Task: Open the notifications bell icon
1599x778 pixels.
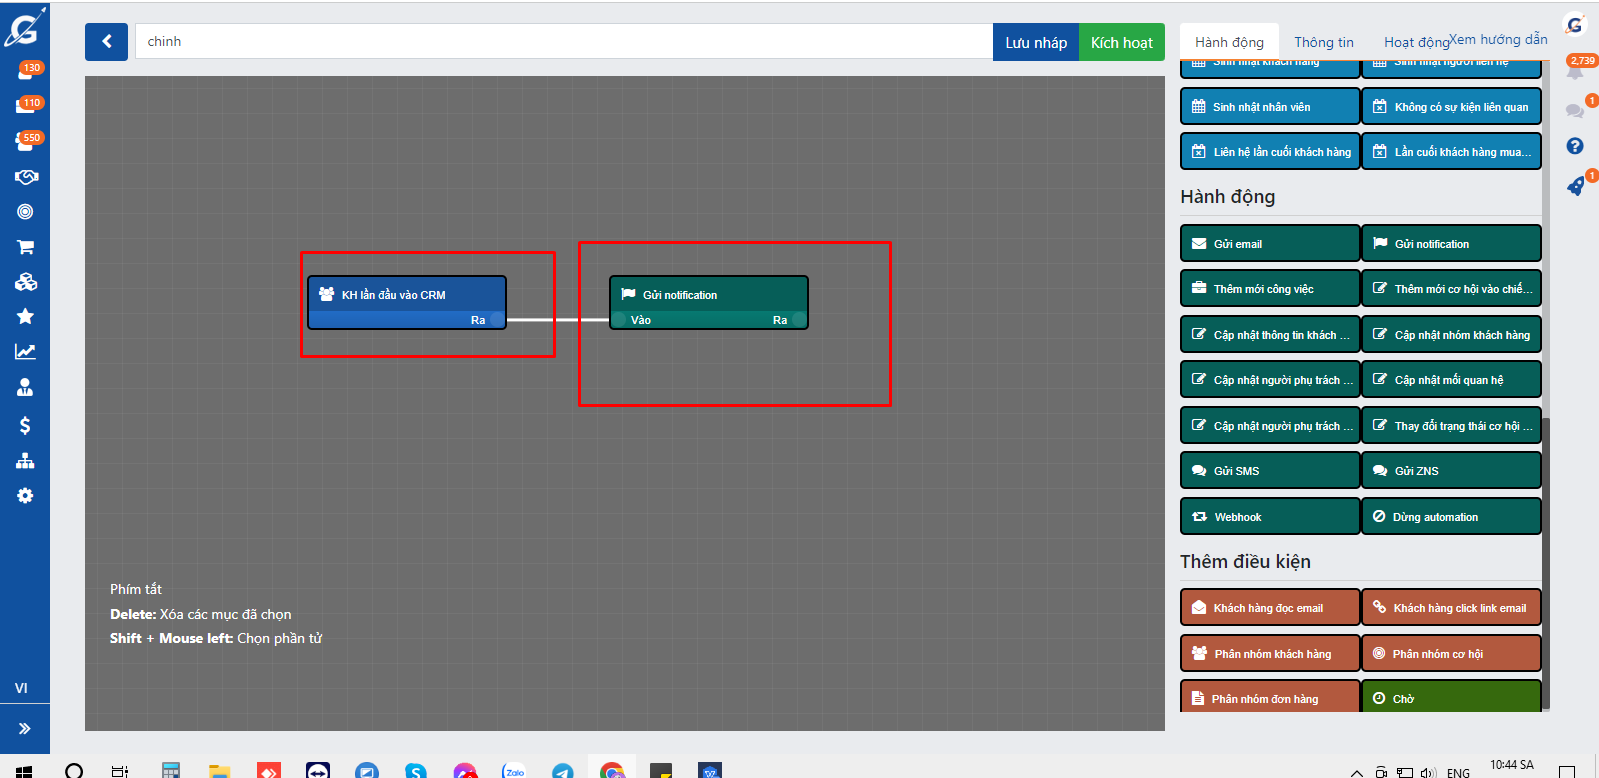Action: tap(1575, 71)
